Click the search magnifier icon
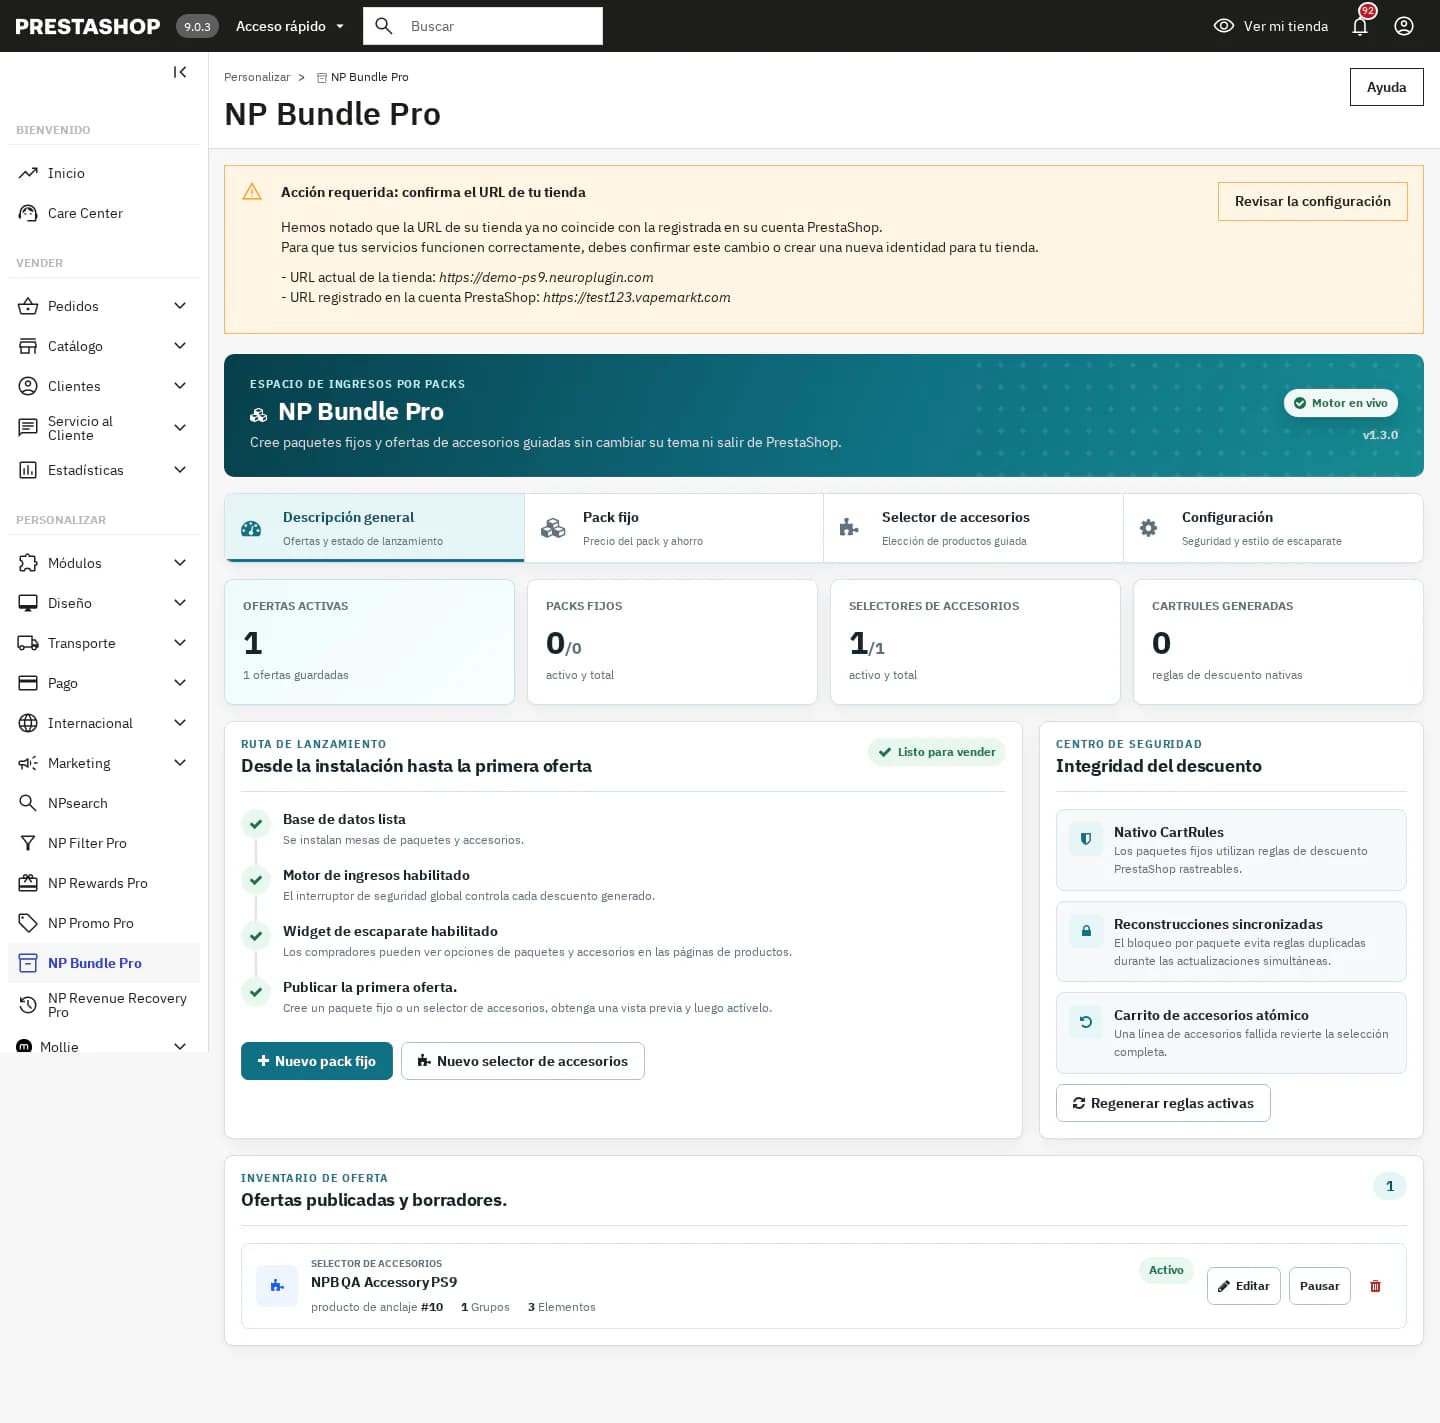Screen dimensions: 1440x1423 384,26
